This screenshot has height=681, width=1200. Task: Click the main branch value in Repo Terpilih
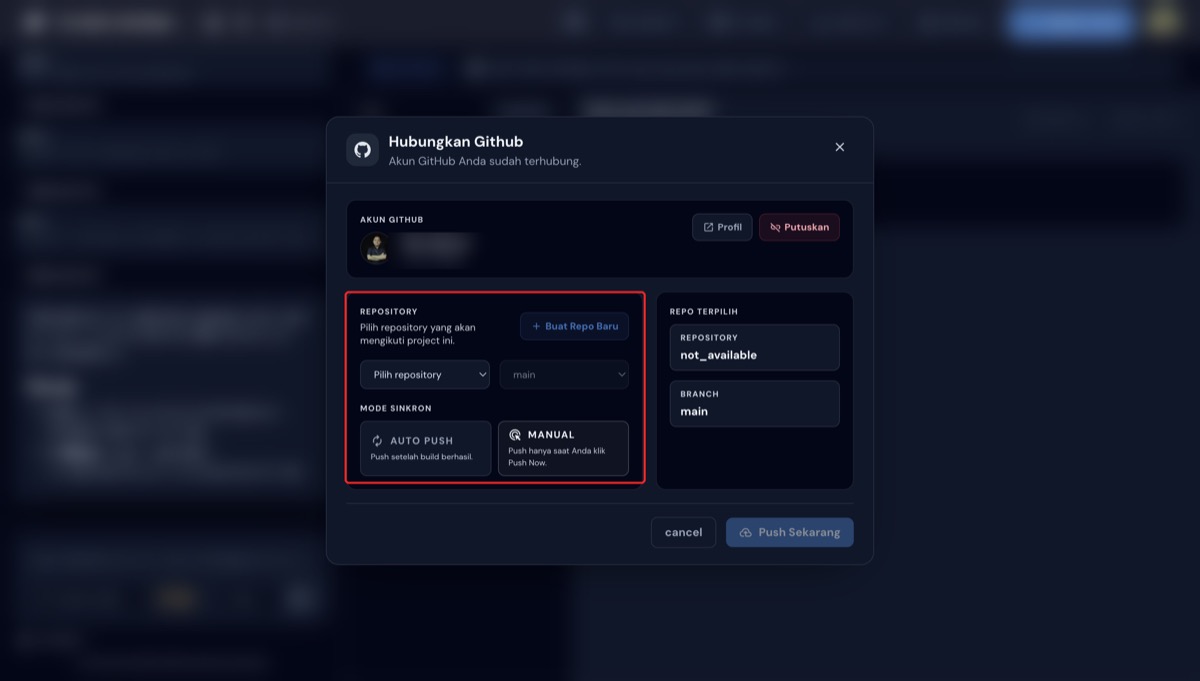694,411
